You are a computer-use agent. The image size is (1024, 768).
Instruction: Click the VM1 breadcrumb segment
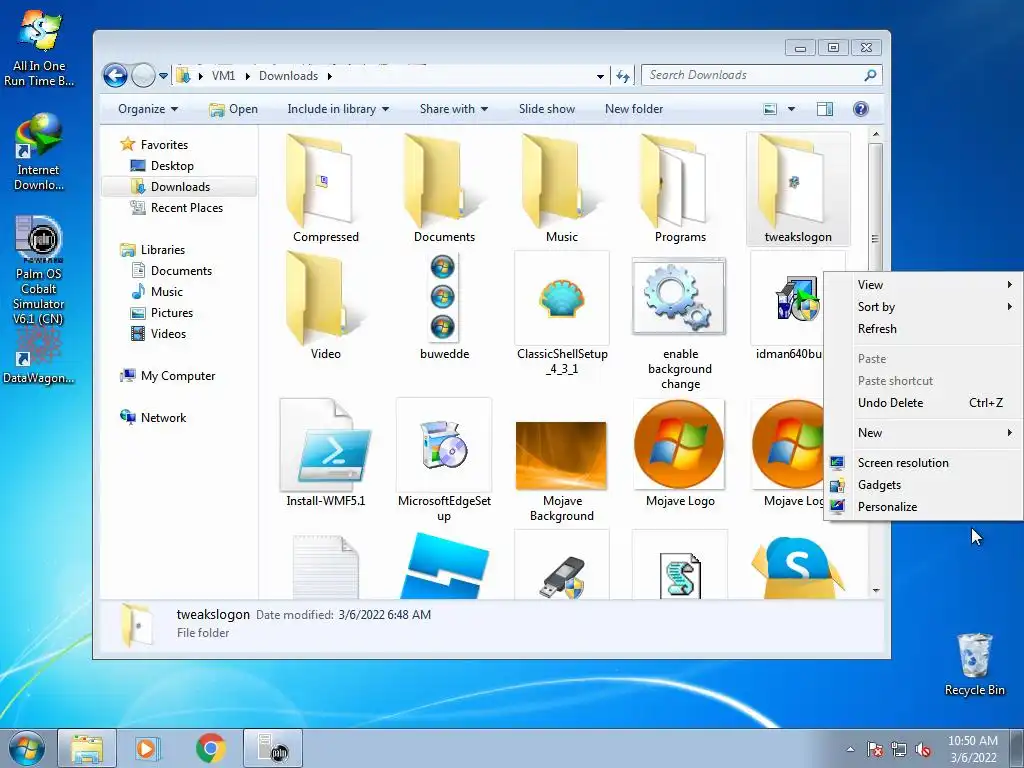click(x=223, y=76)
